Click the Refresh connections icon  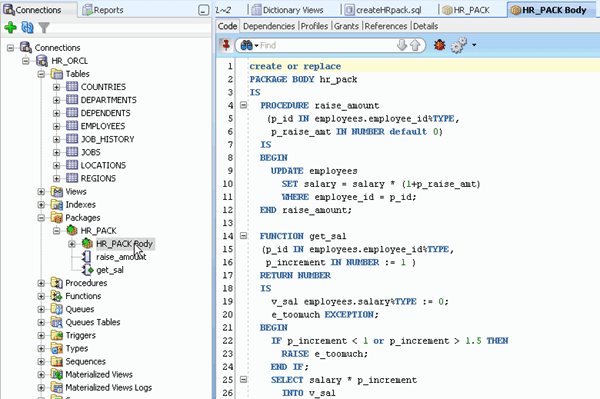pyautogui.click(x=27, y=28)
